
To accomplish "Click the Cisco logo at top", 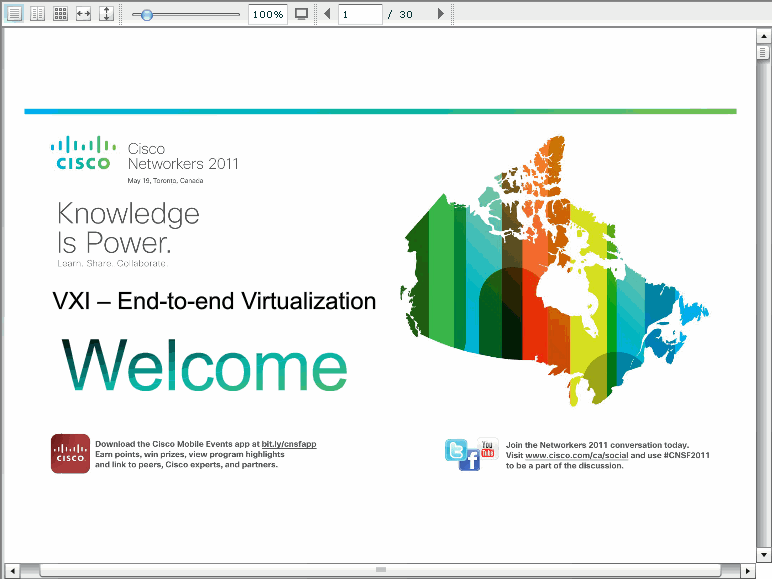I will (83, 153).
